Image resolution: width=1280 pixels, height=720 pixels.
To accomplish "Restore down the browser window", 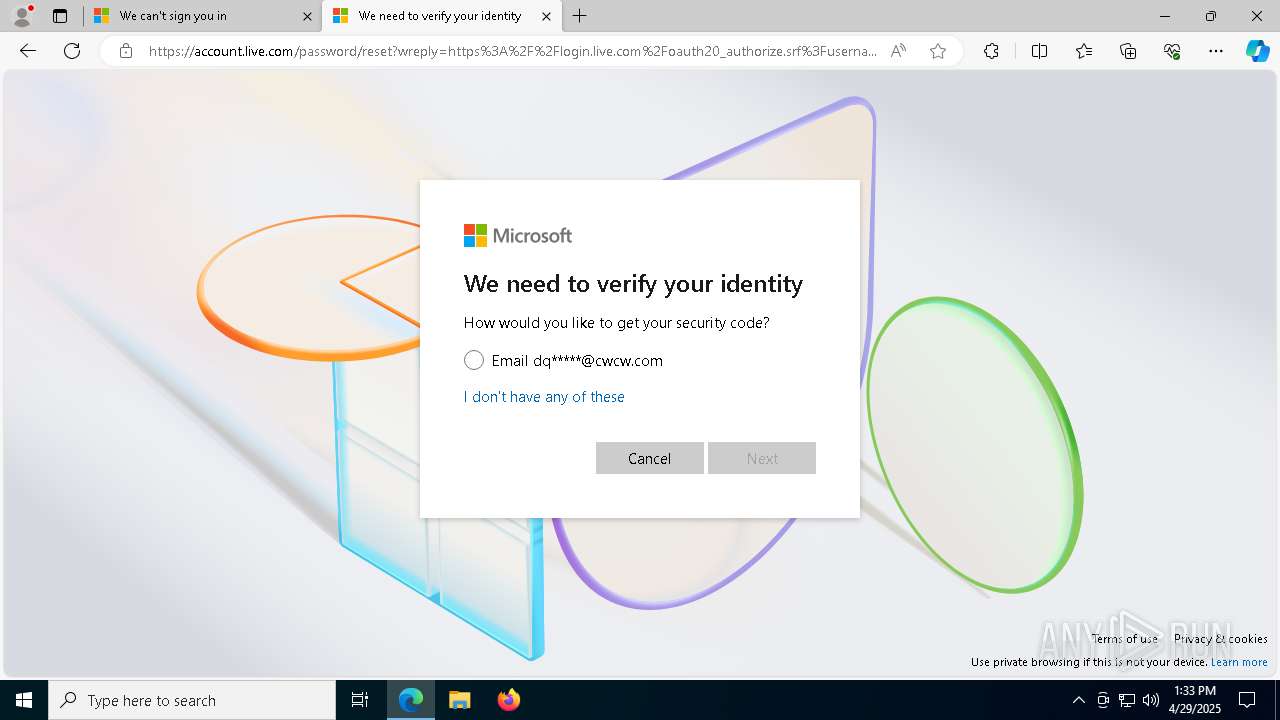I will 1211,16.
